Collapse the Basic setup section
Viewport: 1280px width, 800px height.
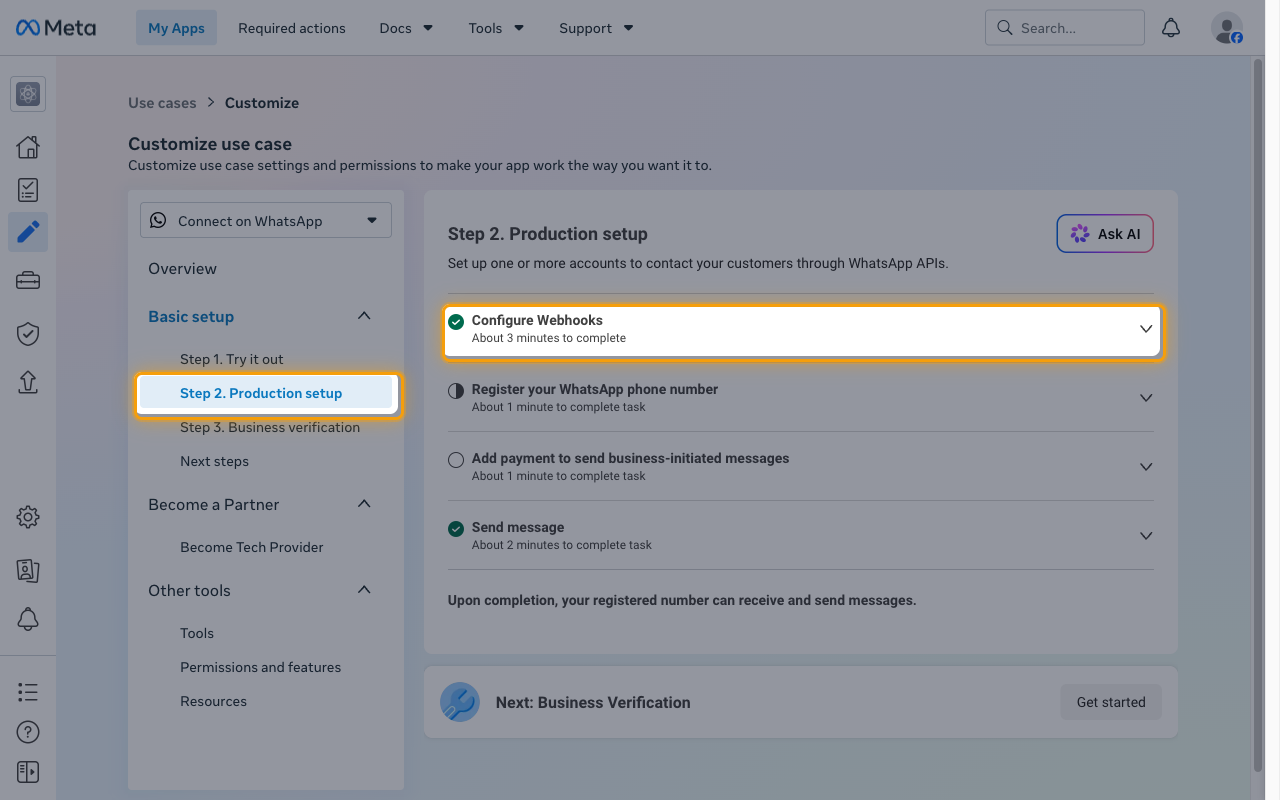(364, 316)
